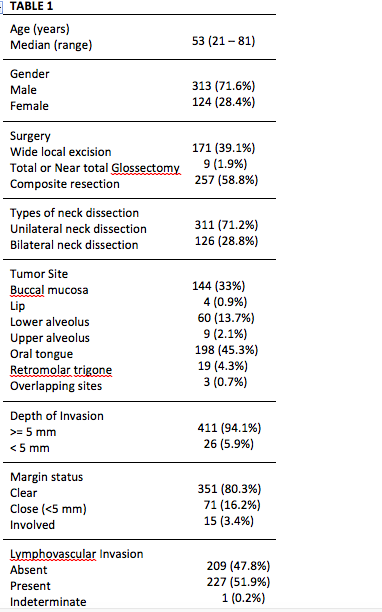
Task: Click the Oral tongue value 198 (45.3%)
Action: pyautogui.click(x=226, y=350)
